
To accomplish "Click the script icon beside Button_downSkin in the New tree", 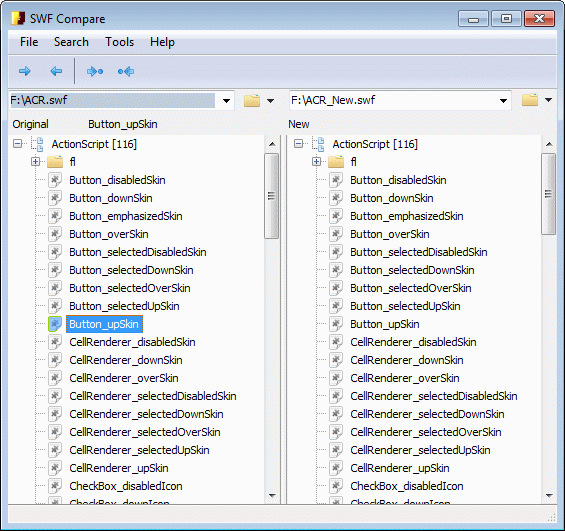I will click(x=336, y=198).
